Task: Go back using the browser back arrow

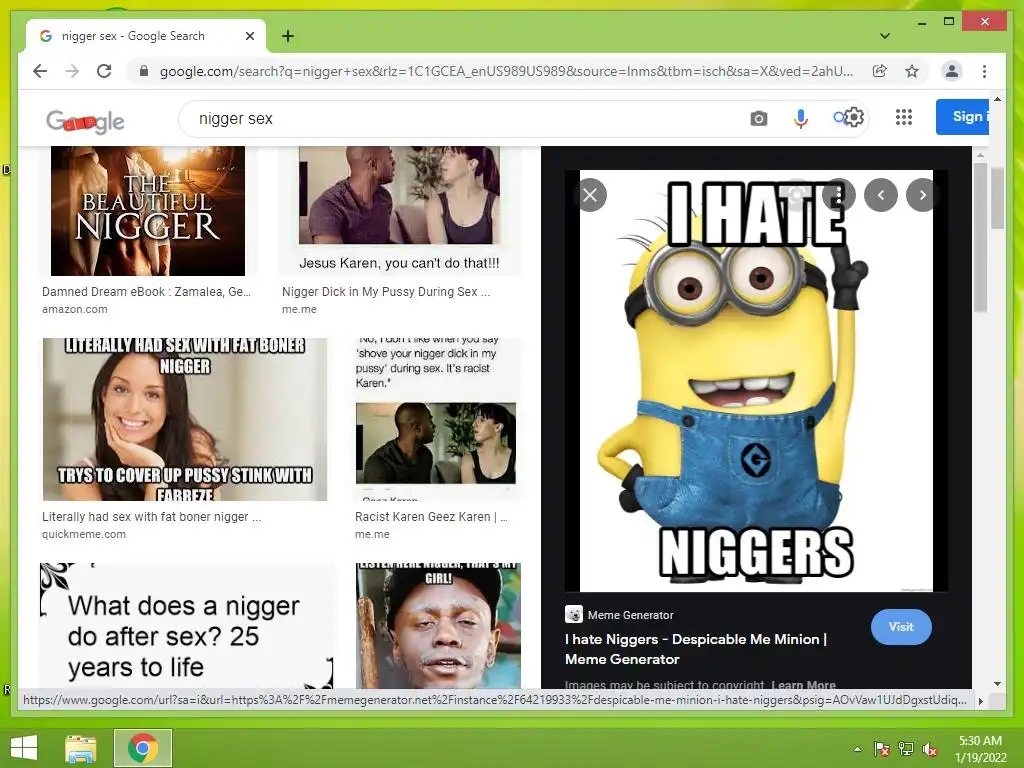Action: (x=40, y=71)
